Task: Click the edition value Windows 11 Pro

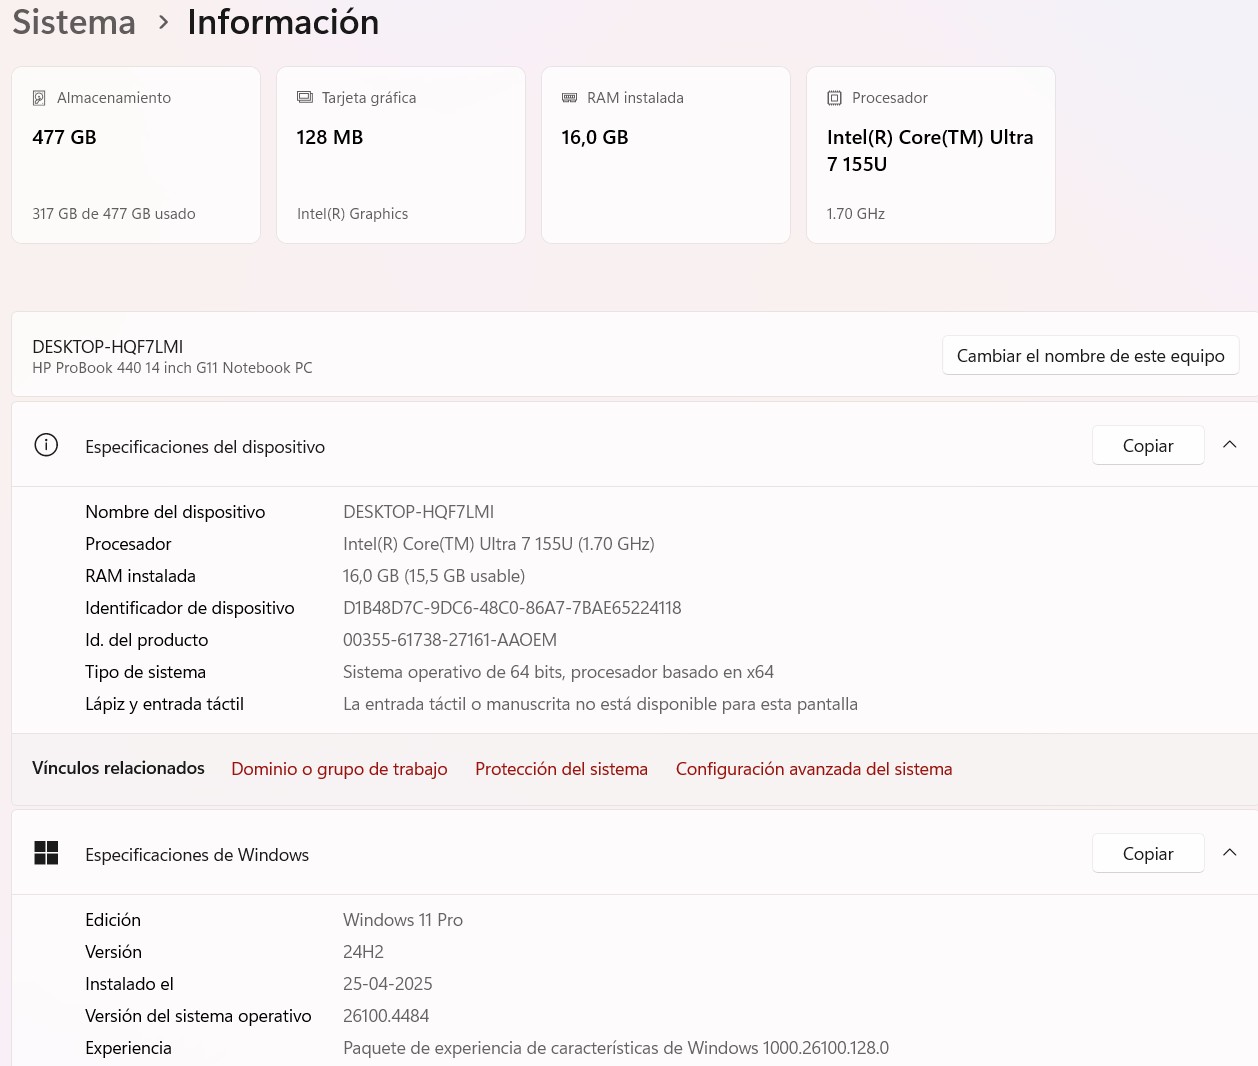Action: pyautogui.click(x=403, y=920)
